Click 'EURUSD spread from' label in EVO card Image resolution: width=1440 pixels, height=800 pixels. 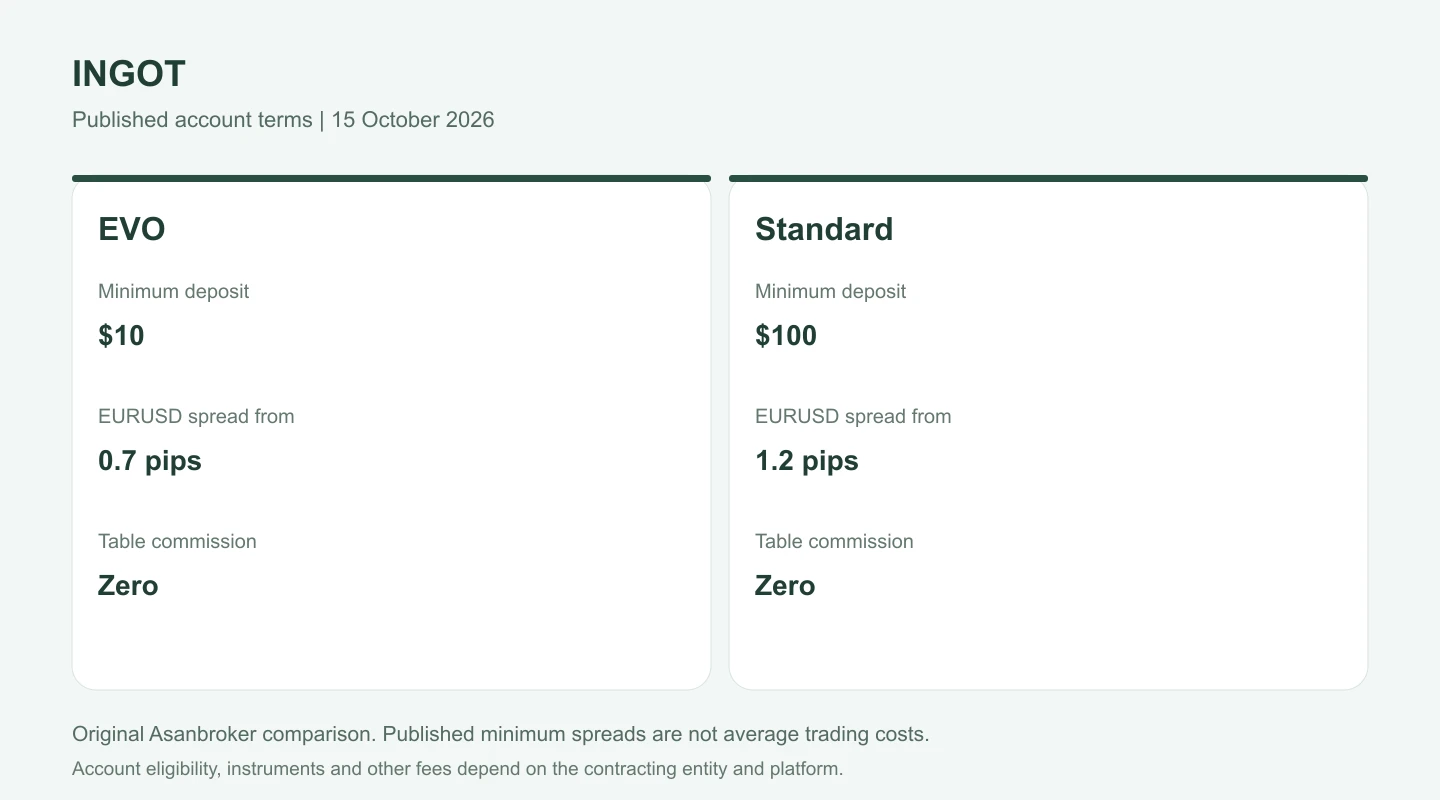pos(196,417)
